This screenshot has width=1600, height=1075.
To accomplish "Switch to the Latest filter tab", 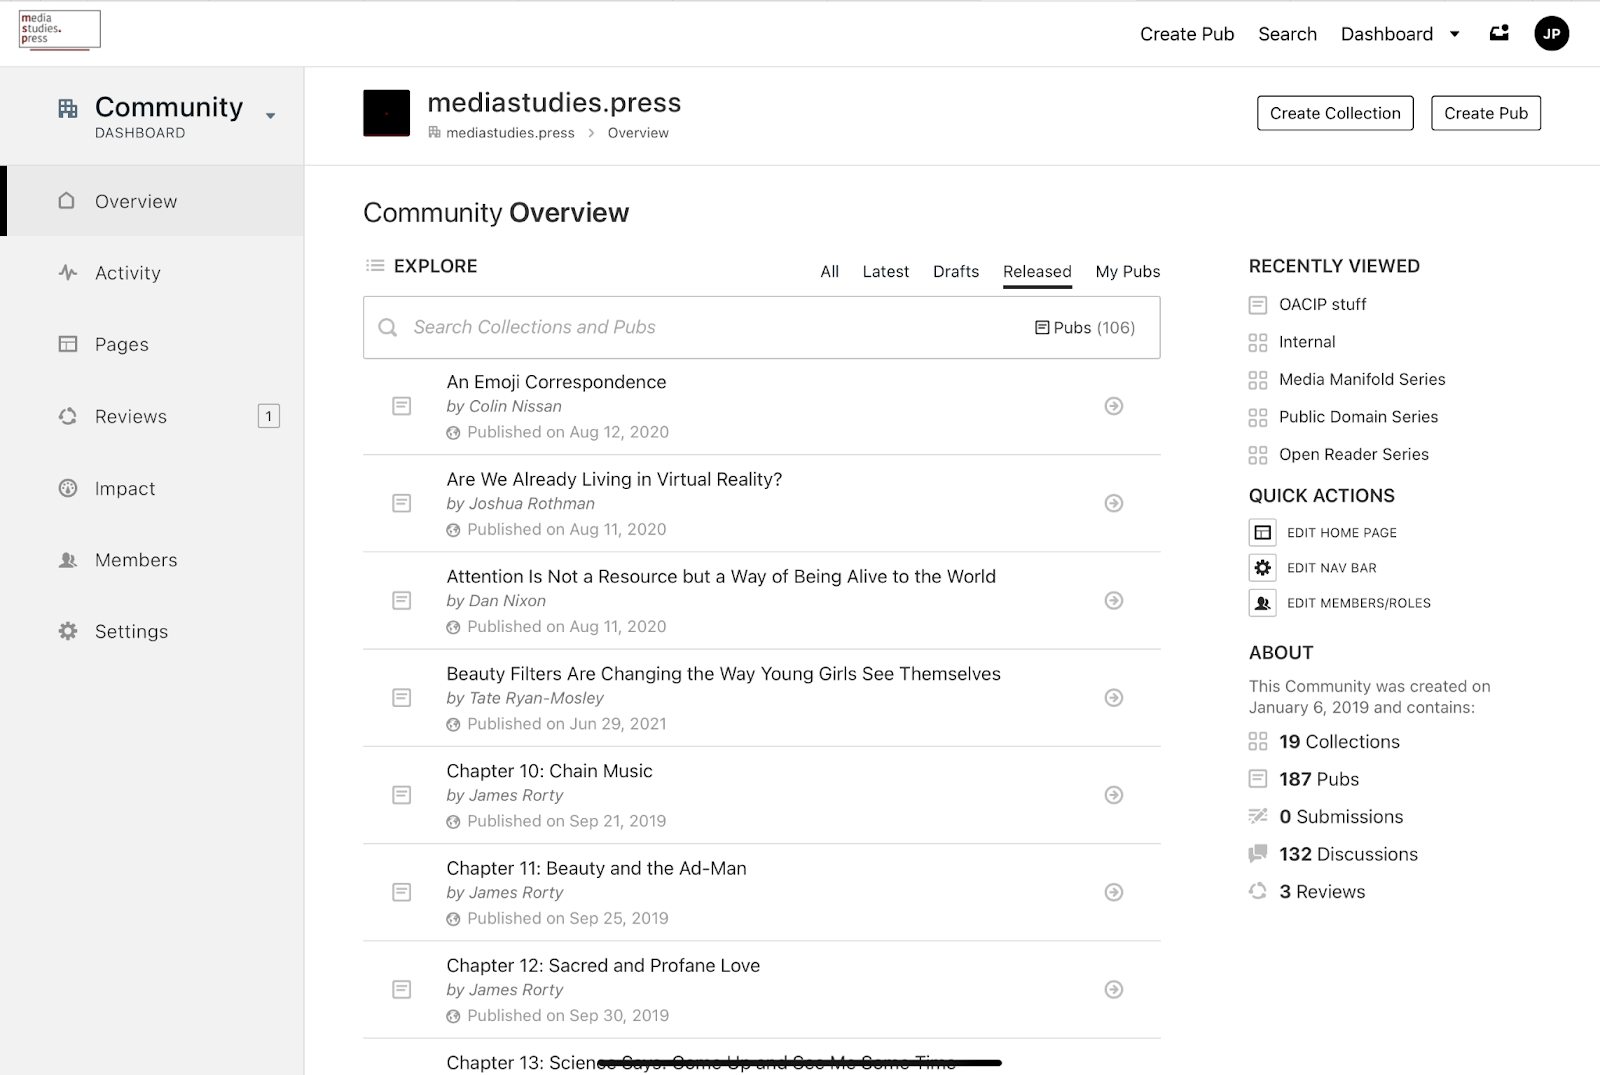I will click(x=886, y=271).
